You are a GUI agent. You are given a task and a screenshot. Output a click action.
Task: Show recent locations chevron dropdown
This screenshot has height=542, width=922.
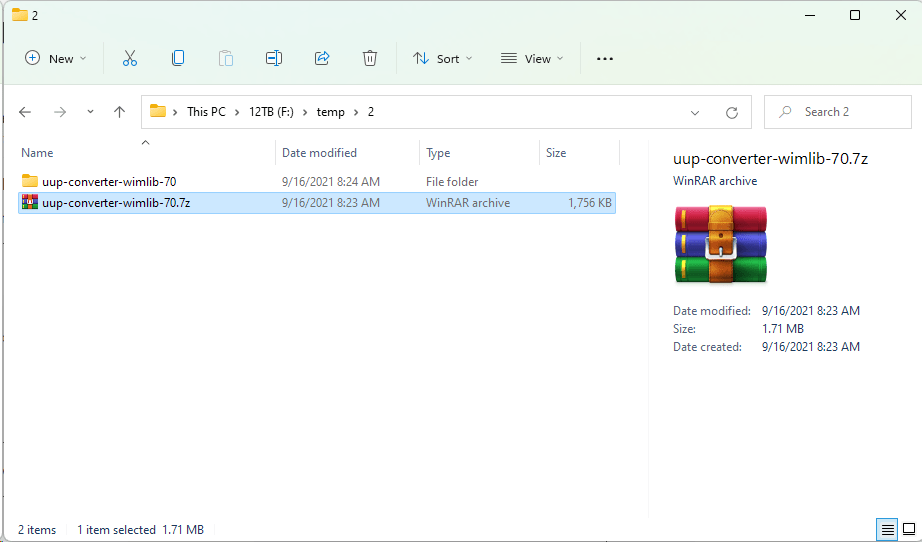90,113
